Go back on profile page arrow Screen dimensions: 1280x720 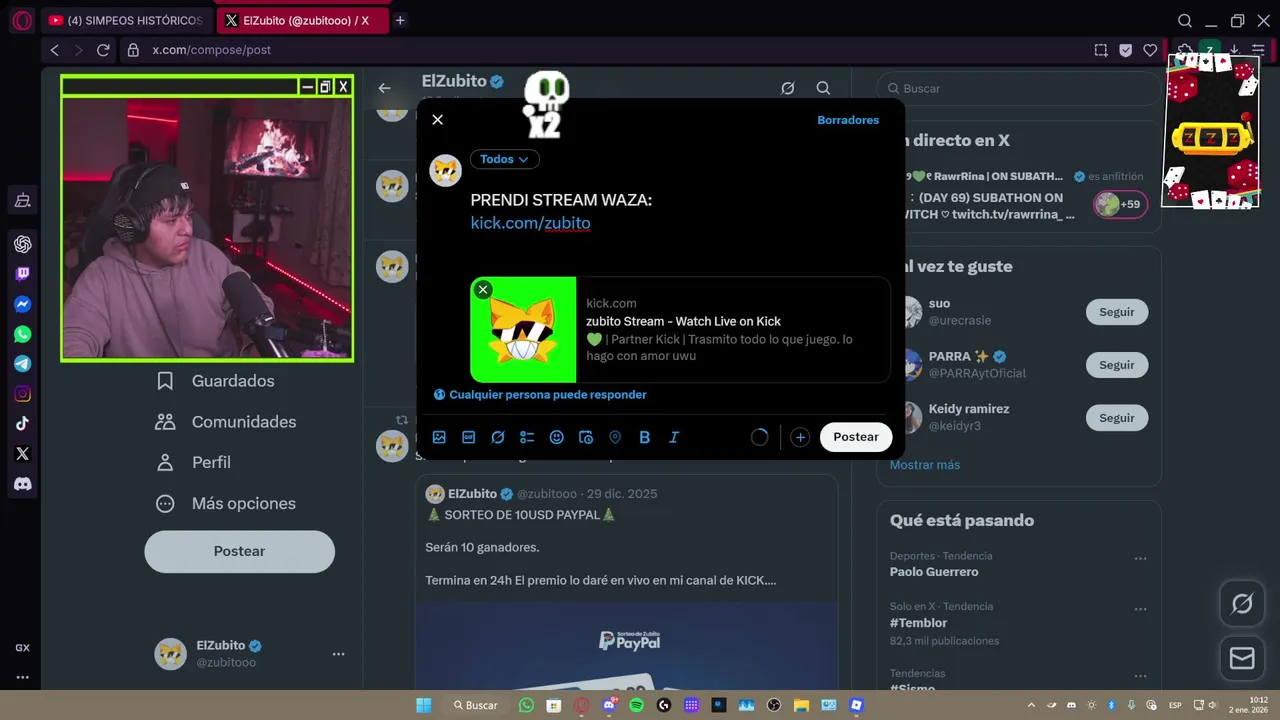click(x=384, y=88)
